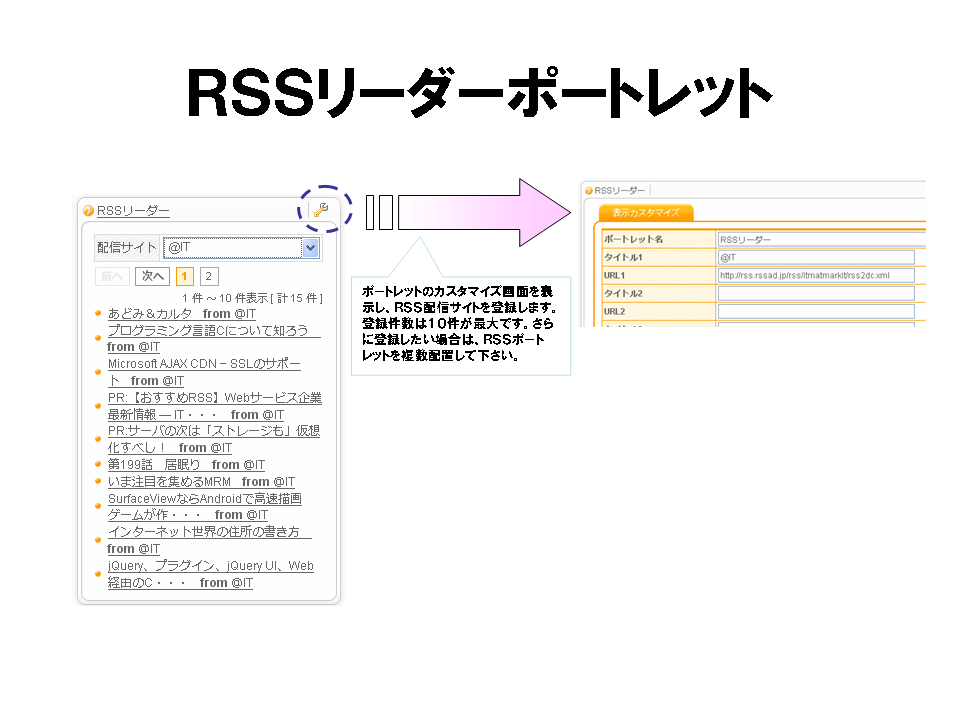Click the RSSリーダー title link in left portlet
960x720 pixels.
click(133, 211)
